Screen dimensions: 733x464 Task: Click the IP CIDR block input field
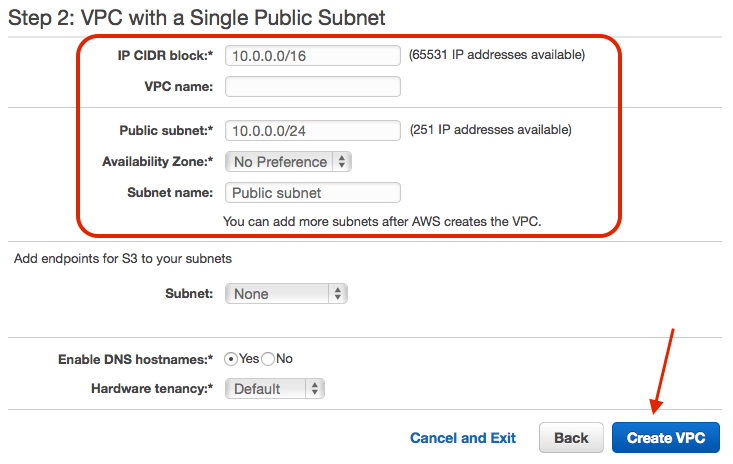pyautogui.click(x=312, y=56)
